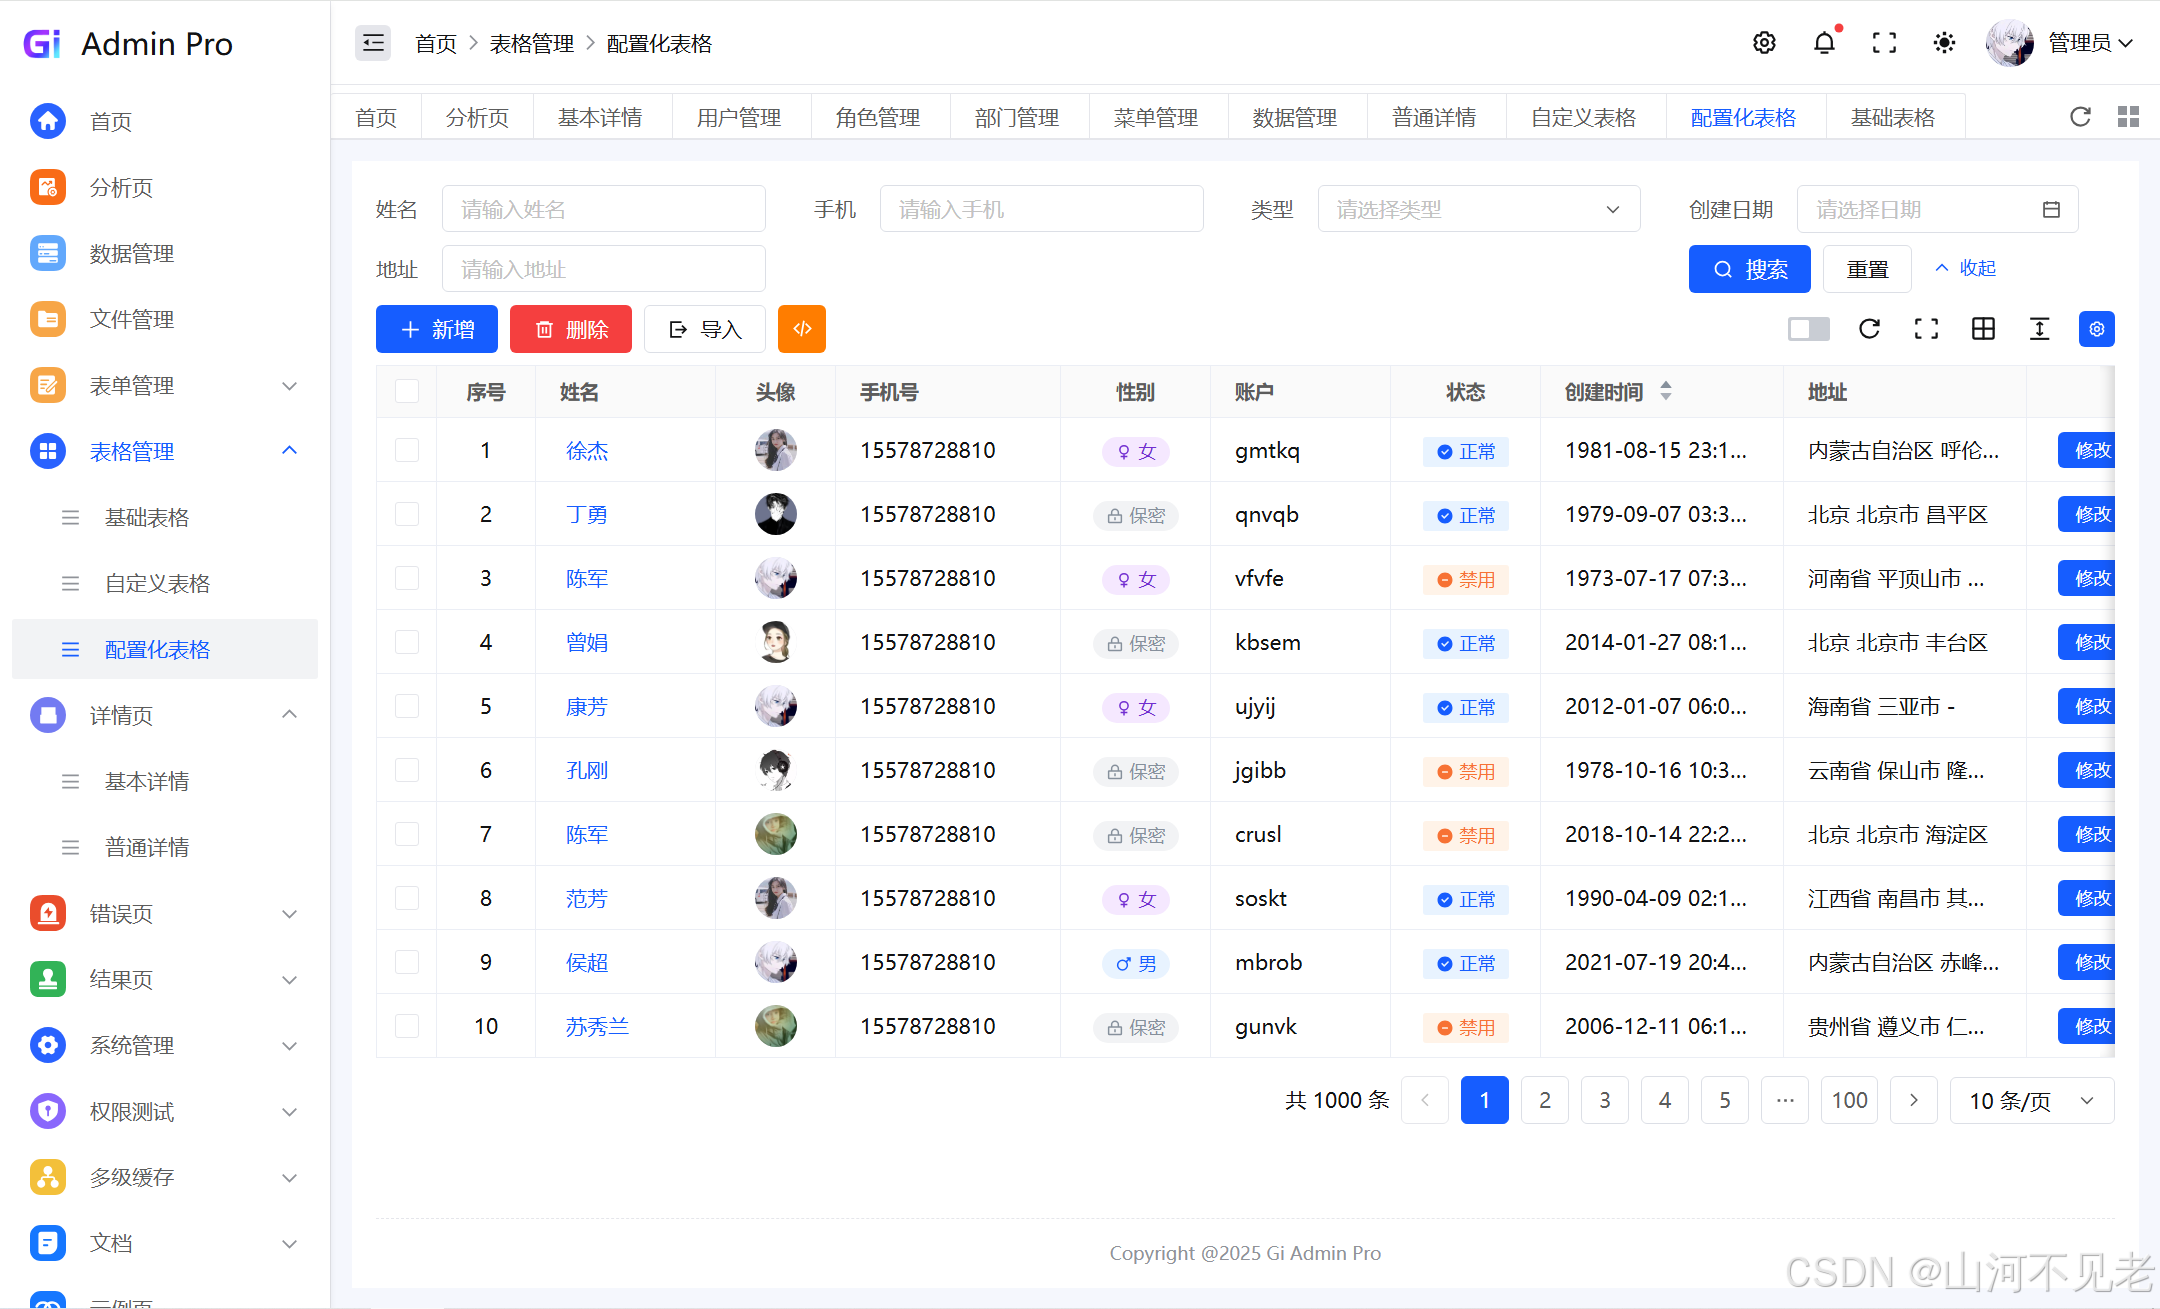Open the 10 条/页 page size dropdown
2160x1309 pixels.
click(x=2031, y=1100)
